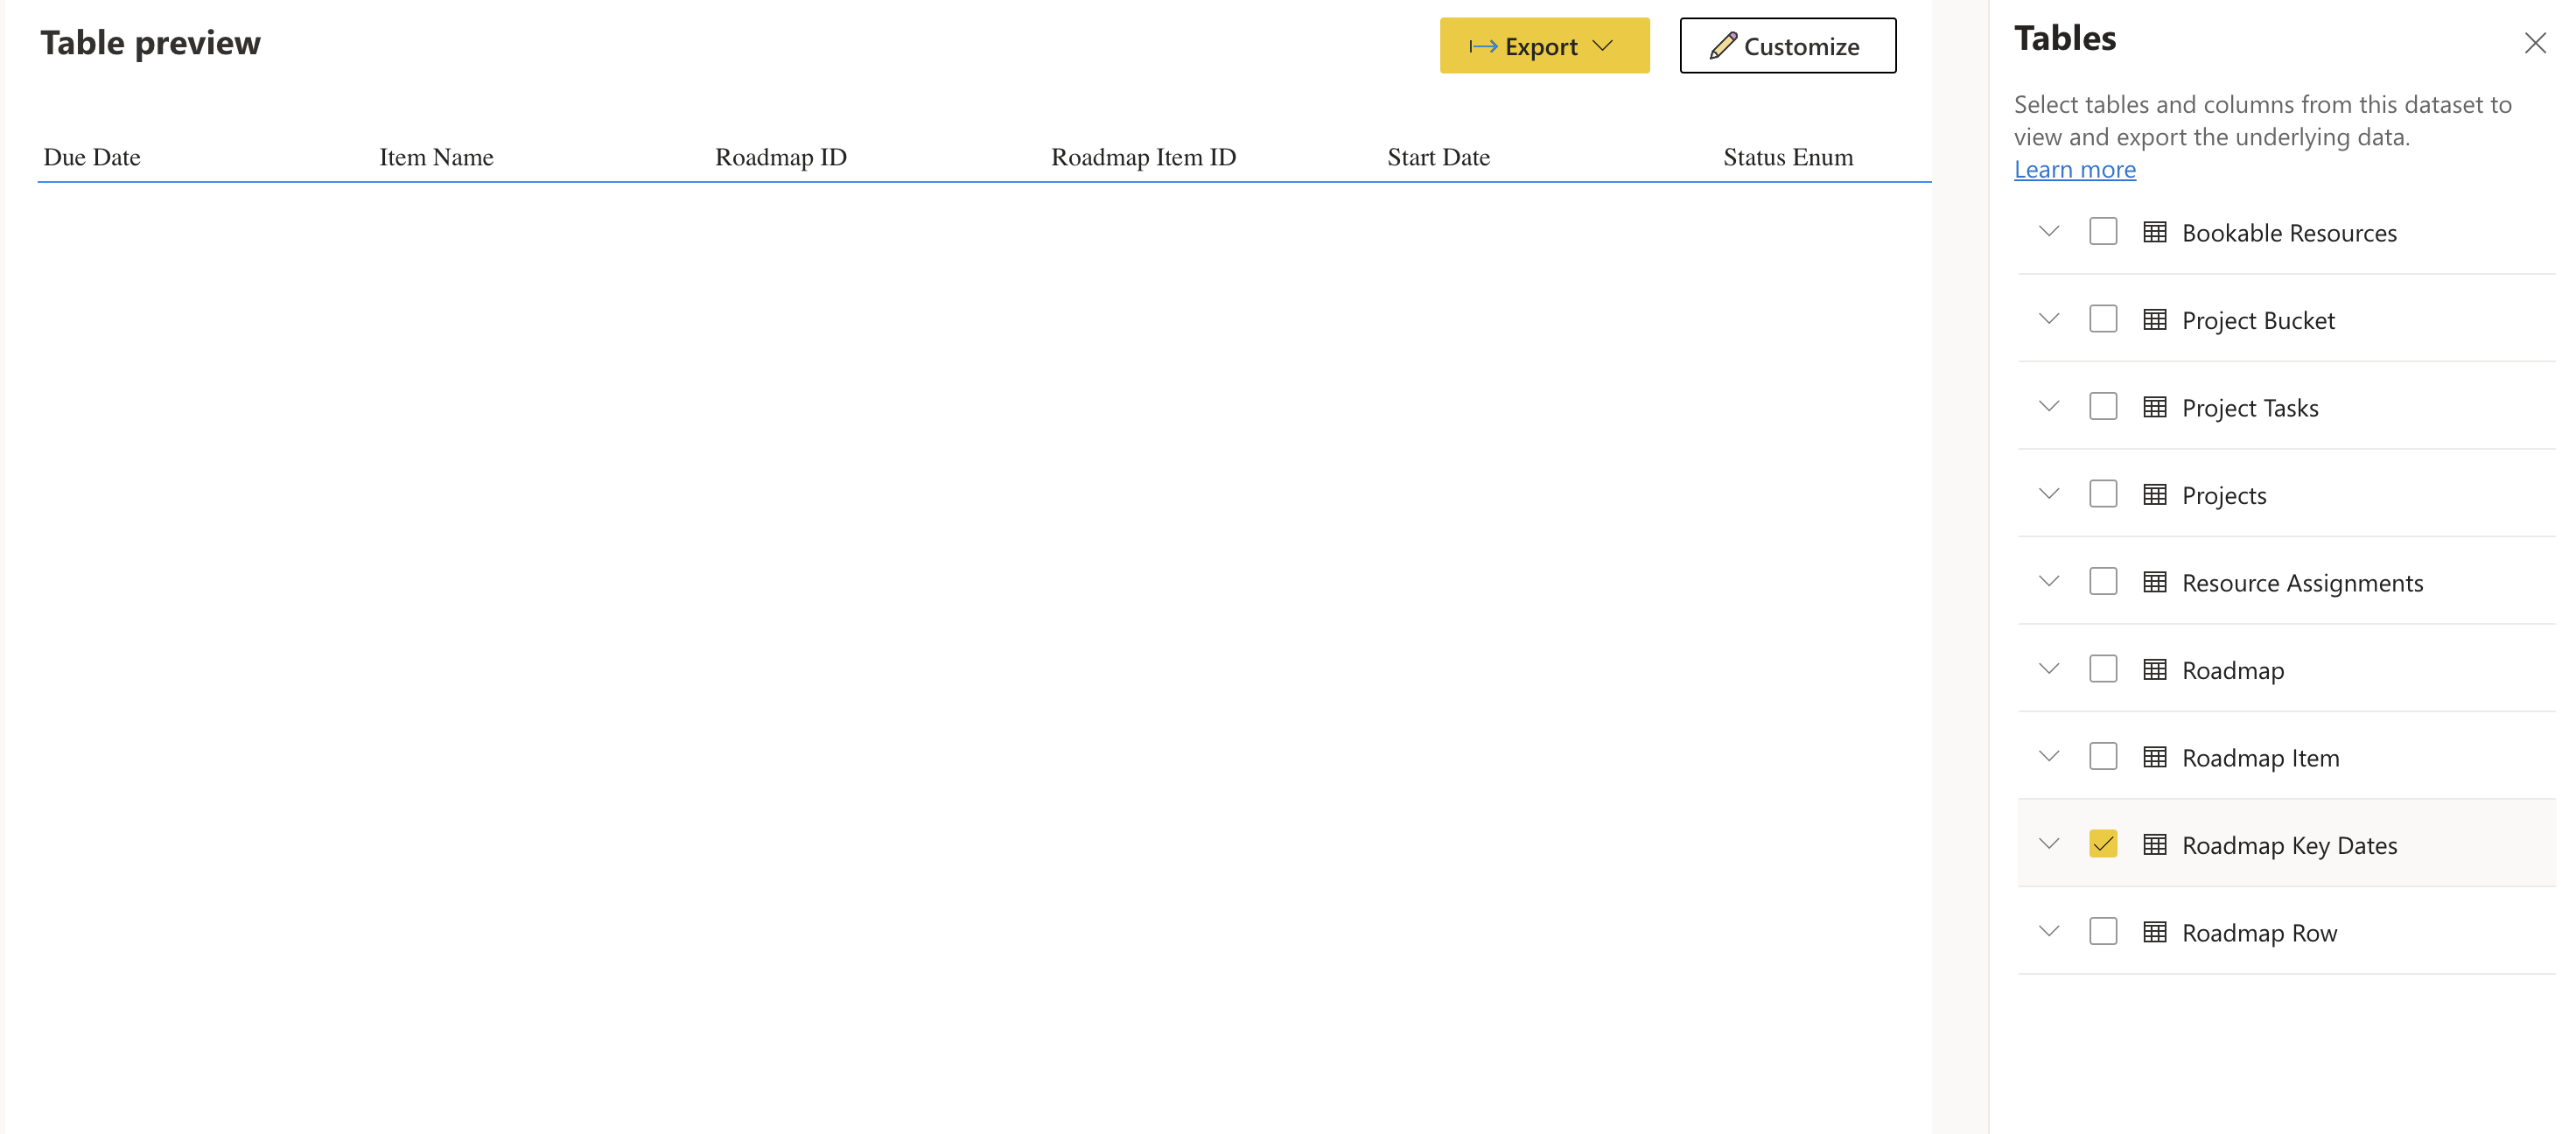Select the Roadmap Item ID column header
The image size is (2576, 1134).
(x=1143, y=157)
